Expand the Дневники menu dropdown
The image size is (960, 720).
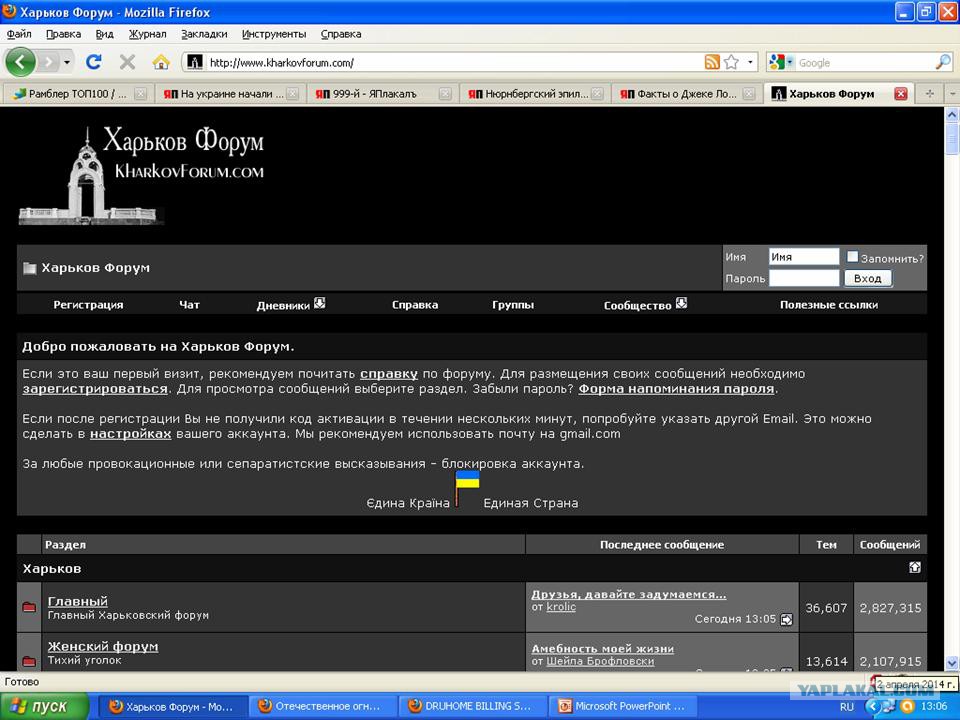tap(320, 303)
